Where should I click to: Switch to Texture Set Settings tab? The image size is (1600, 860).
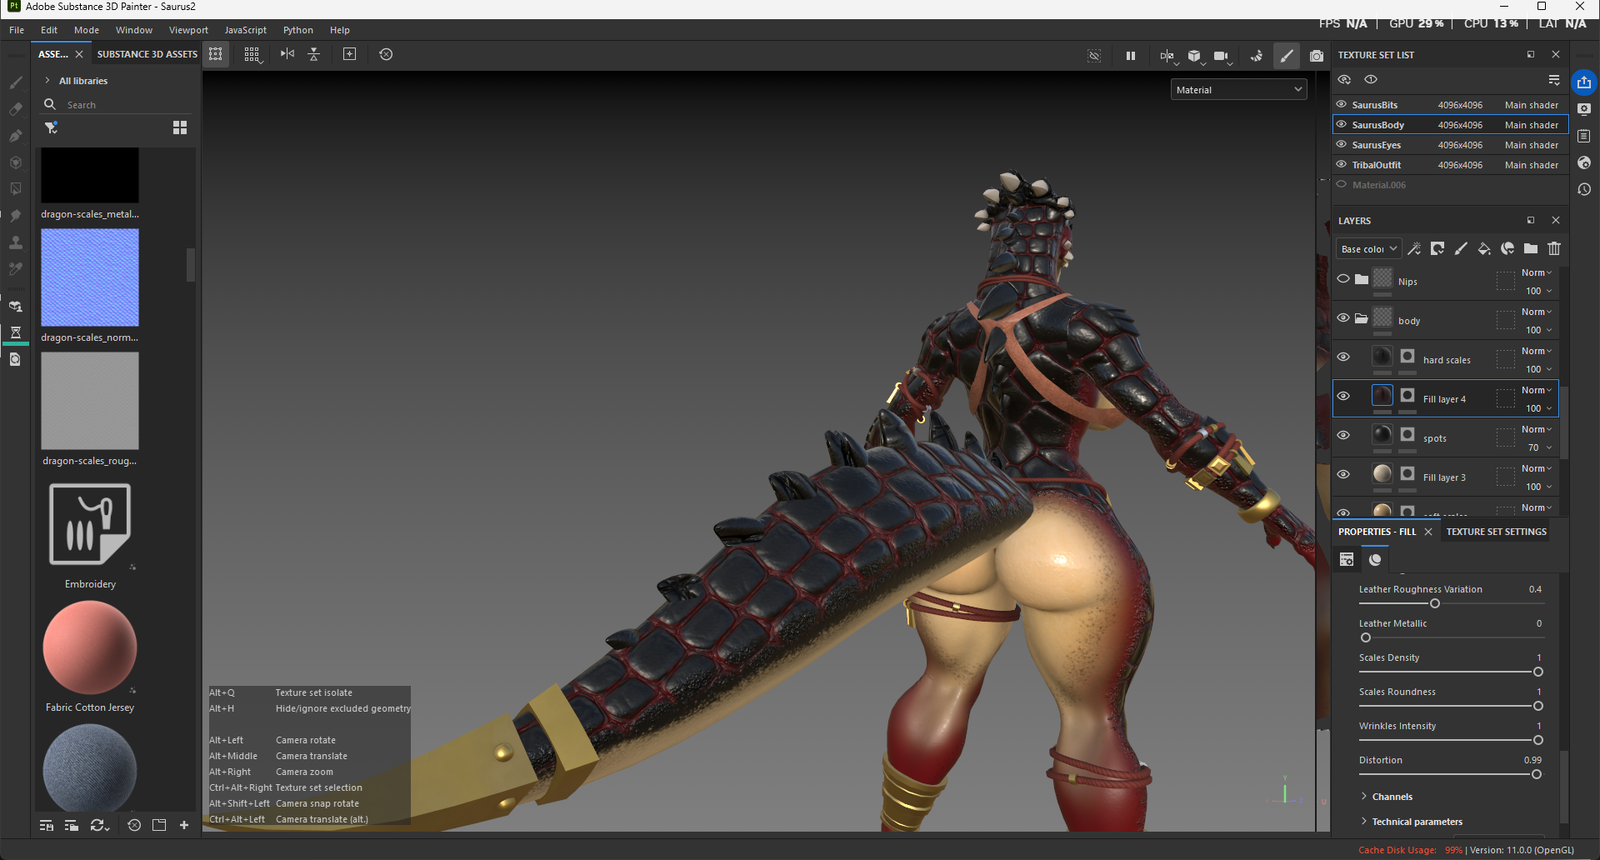(1496, 532)
